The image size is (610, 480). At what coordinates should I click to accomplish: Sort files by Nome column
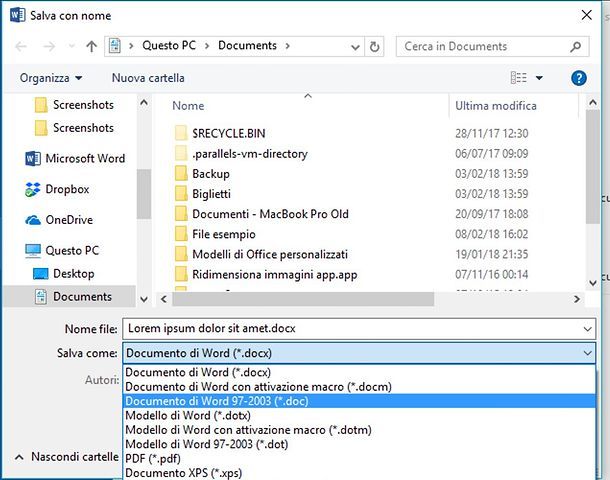[188, 106]
